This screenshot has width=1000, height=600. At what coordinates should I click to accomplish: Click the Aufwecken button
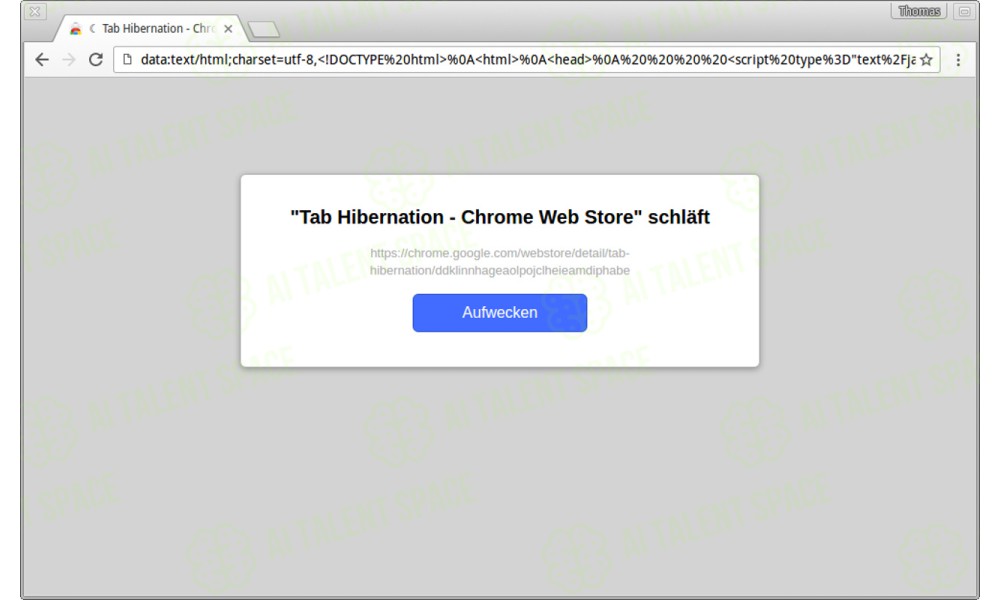pos(499,312)
